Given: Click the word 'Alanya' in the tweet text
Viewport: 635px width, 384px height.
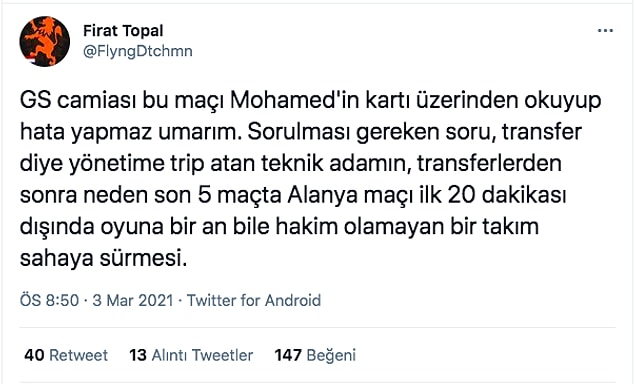Looking at the screenshot, I should [323, 196].
